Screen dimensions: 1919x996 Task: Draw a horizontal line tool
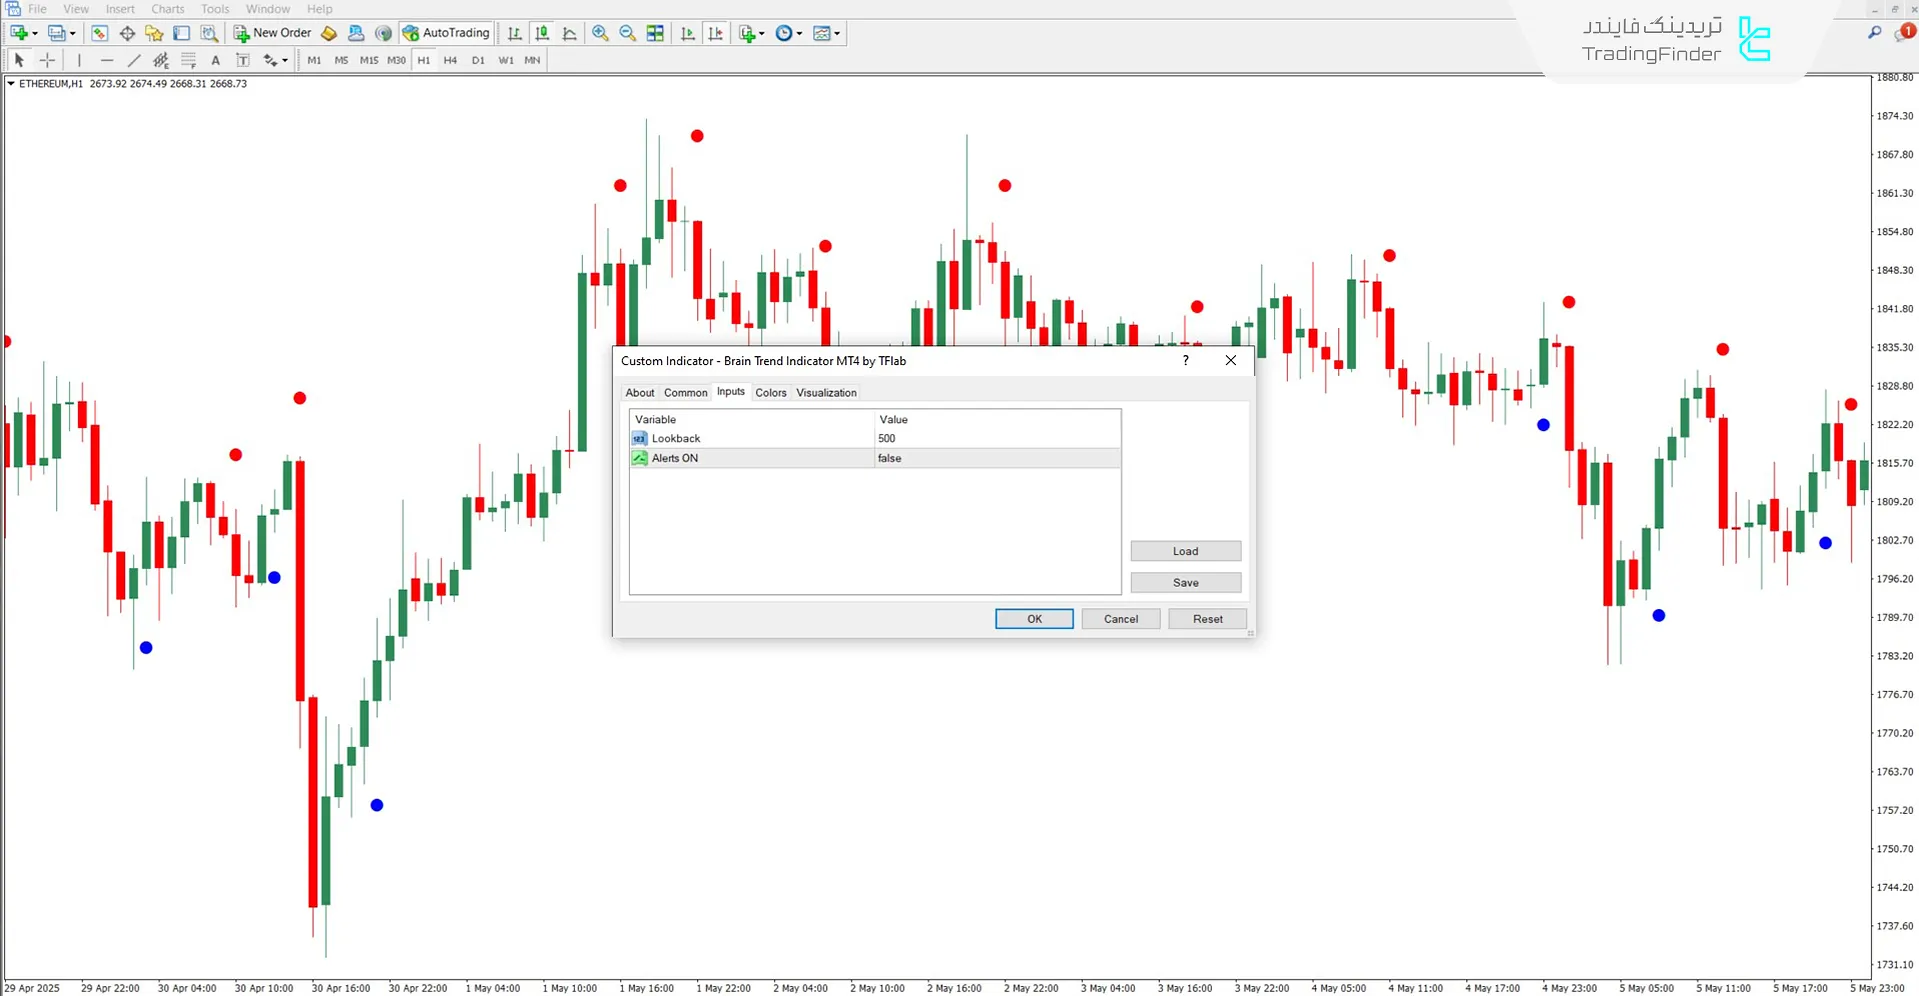pyautogui.click(x=107, y=60)
